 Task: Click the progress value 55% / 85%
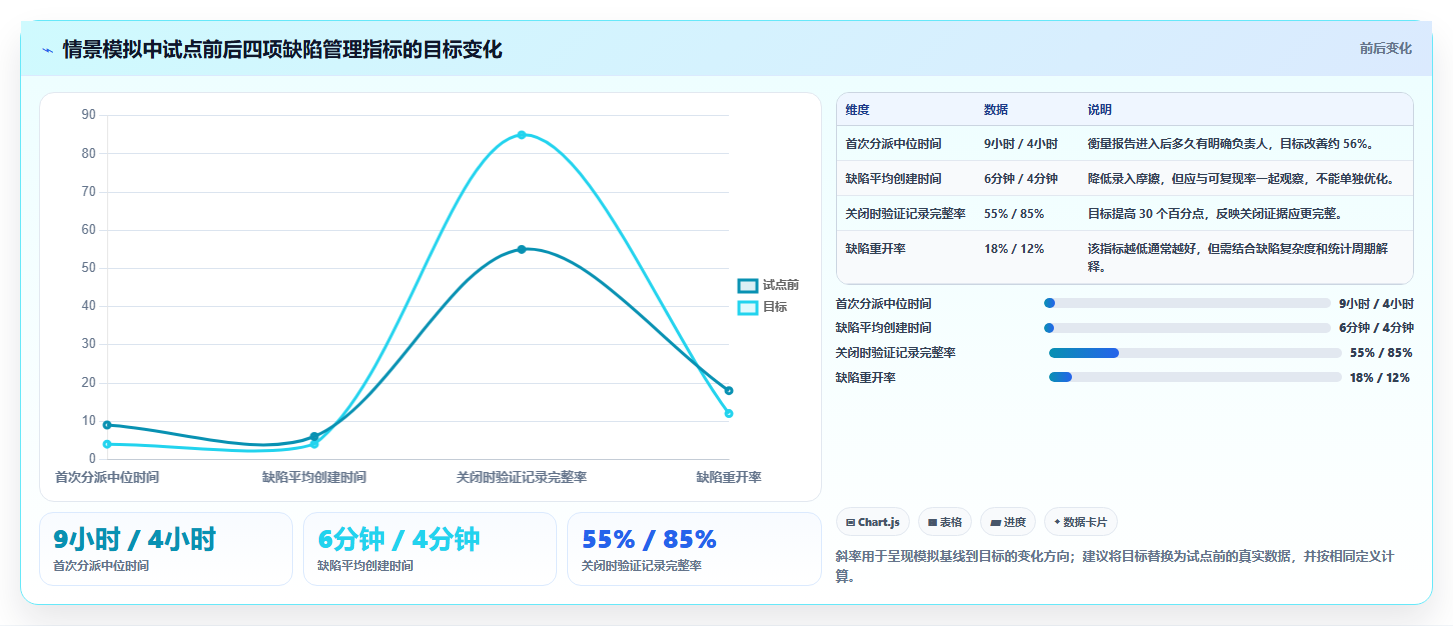[1381, 353]
